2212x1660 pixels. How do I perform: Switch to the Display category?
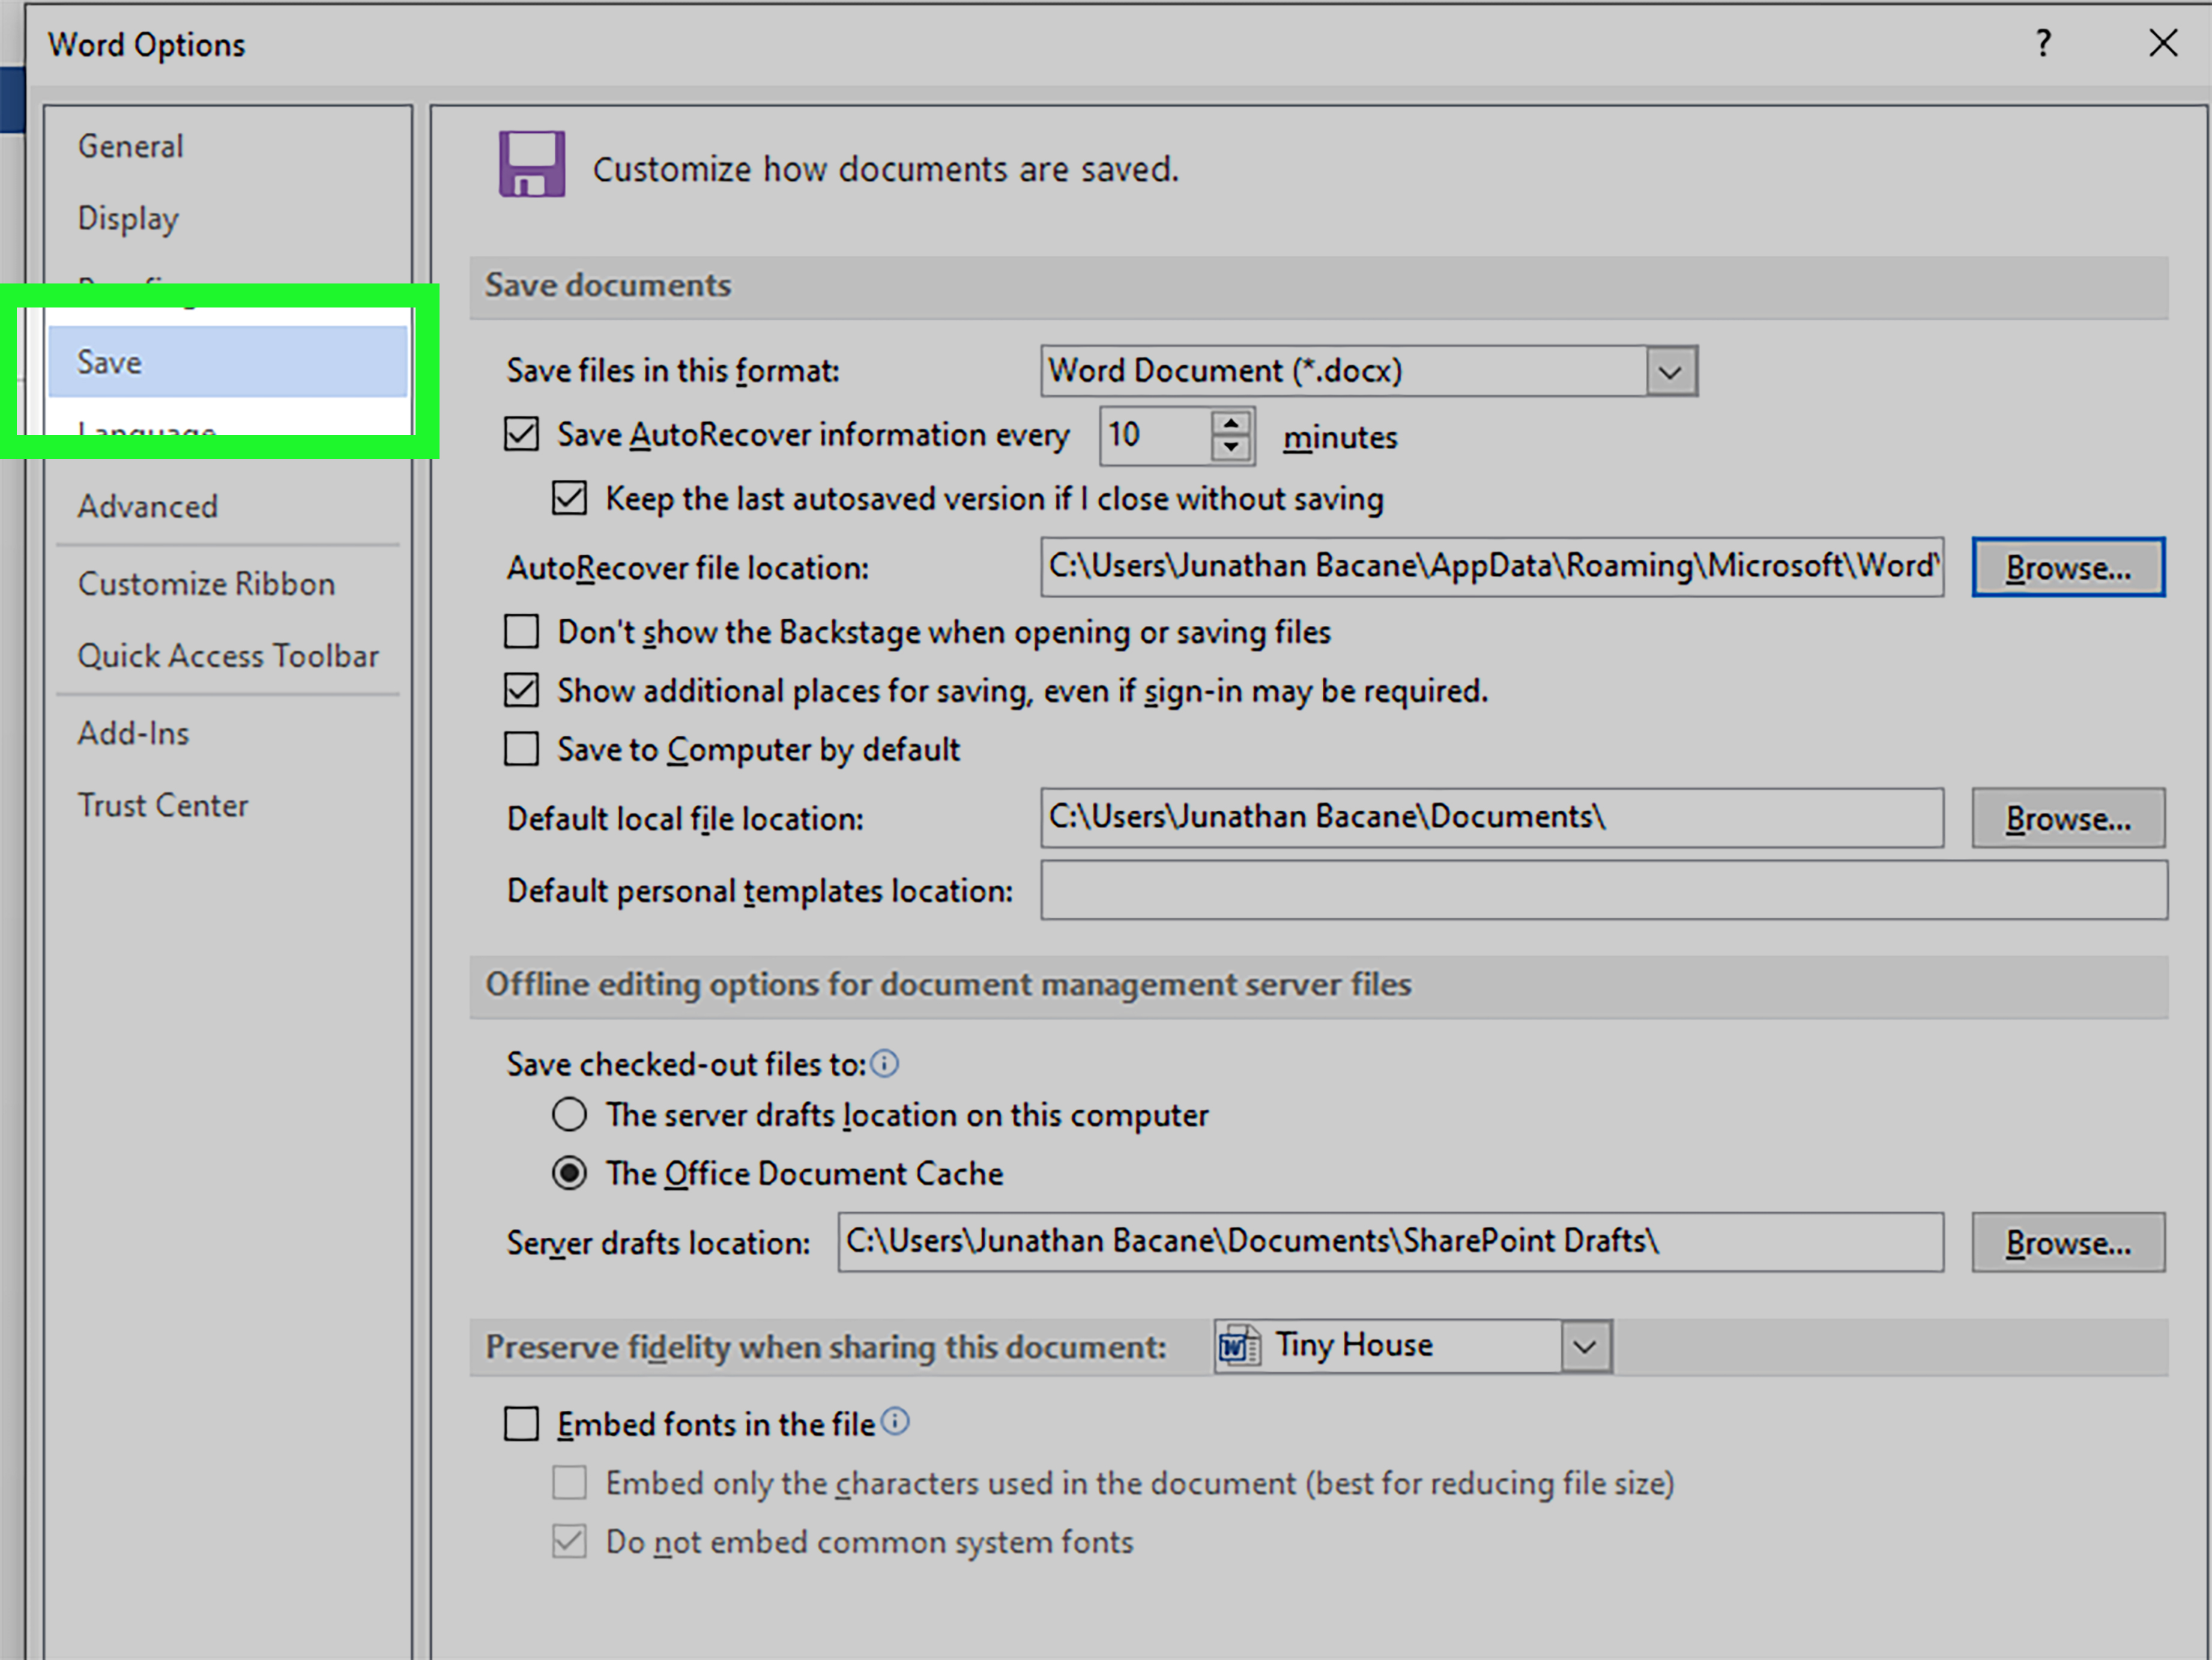click(x=129, y=218)
